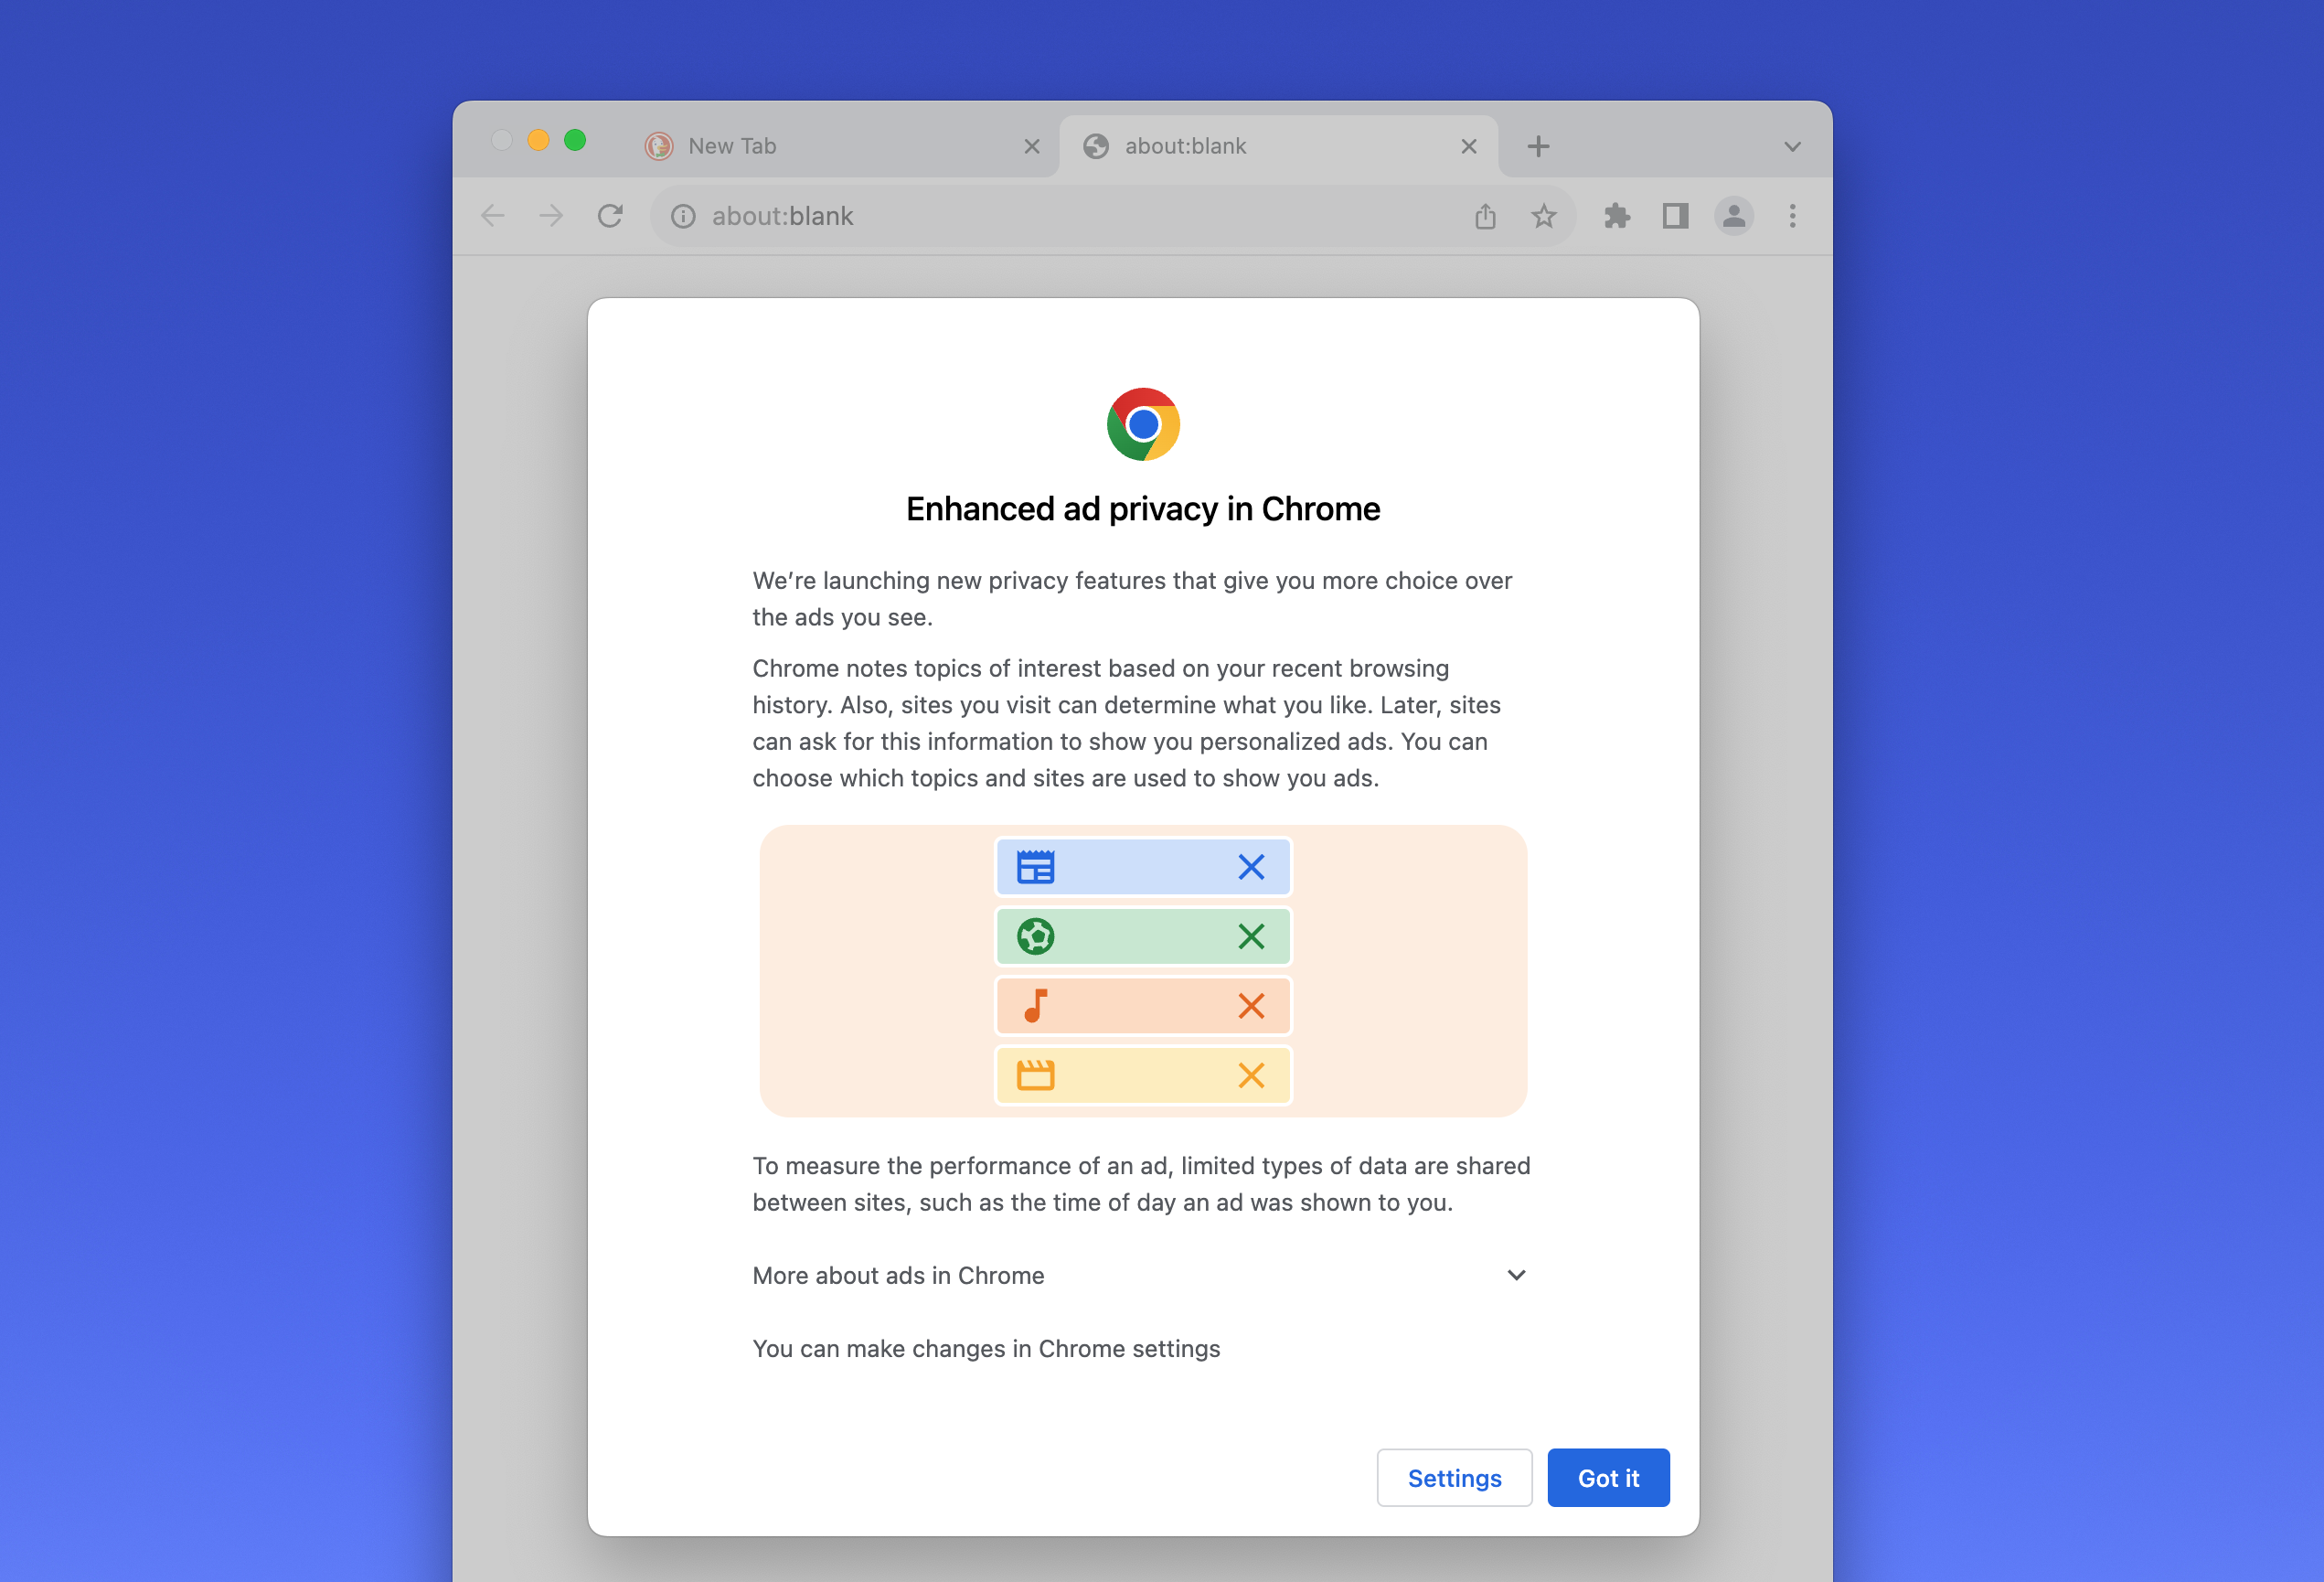Remove the media/film topic with X
2324x1582 pixels.
(1251, 1074)
